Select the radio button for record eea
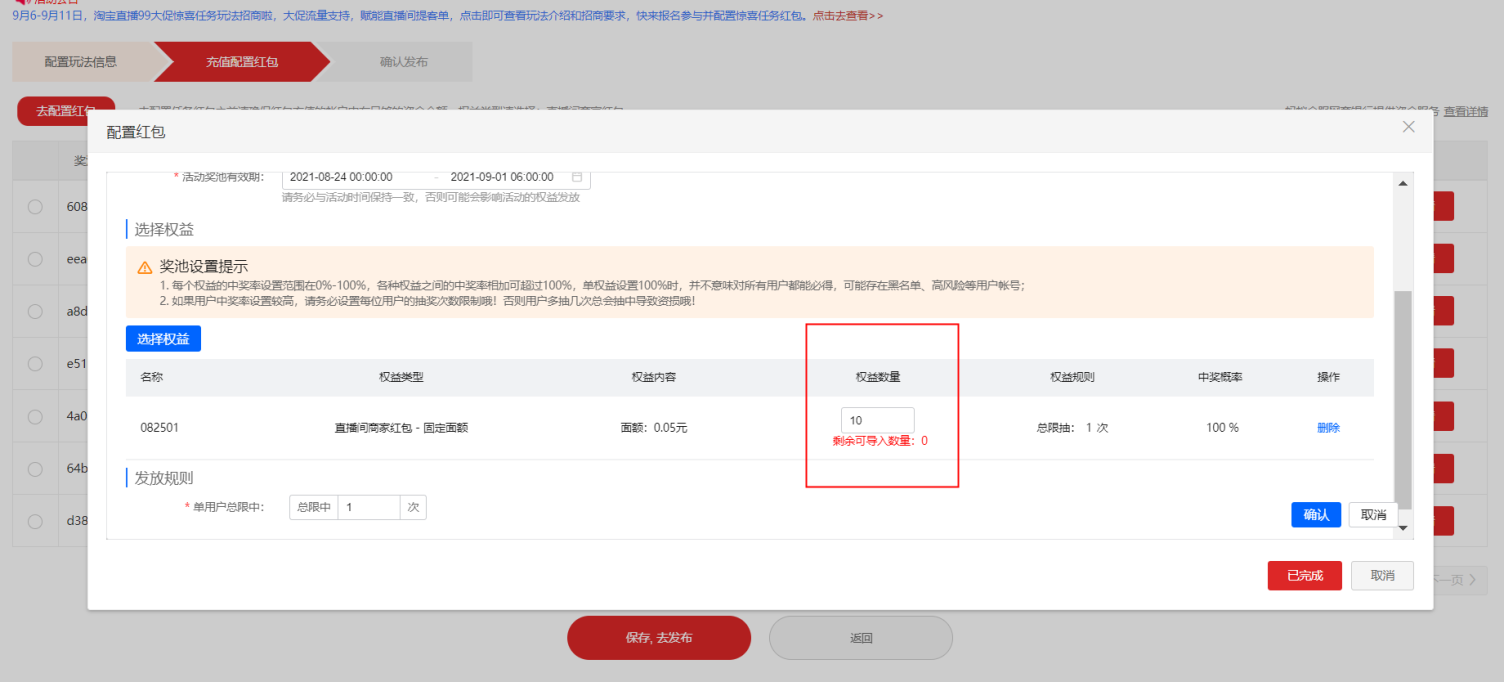 [x=36, y=258]
